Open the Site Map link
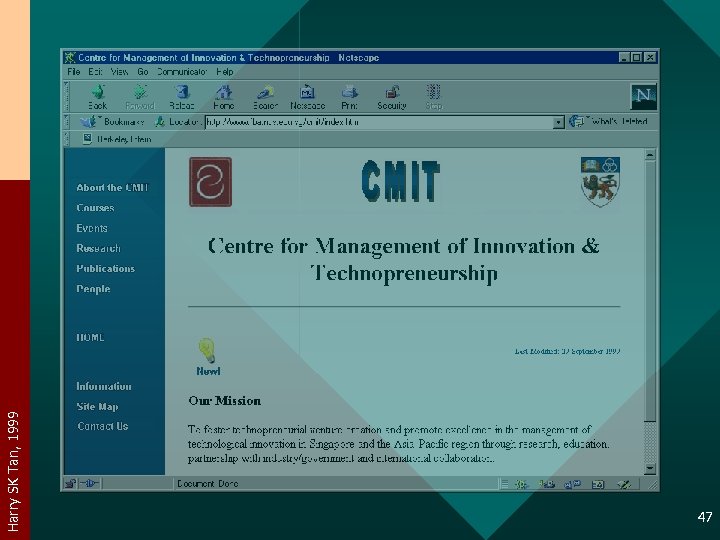The image size is (720, 540). [97, 406]
